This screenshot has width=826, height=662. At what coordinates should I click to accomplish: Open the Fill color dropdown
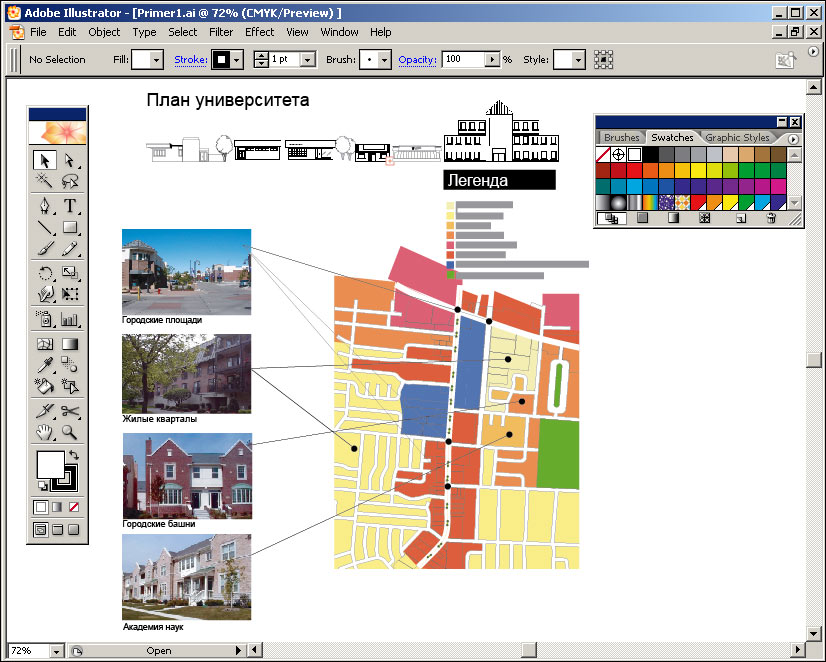156,60
